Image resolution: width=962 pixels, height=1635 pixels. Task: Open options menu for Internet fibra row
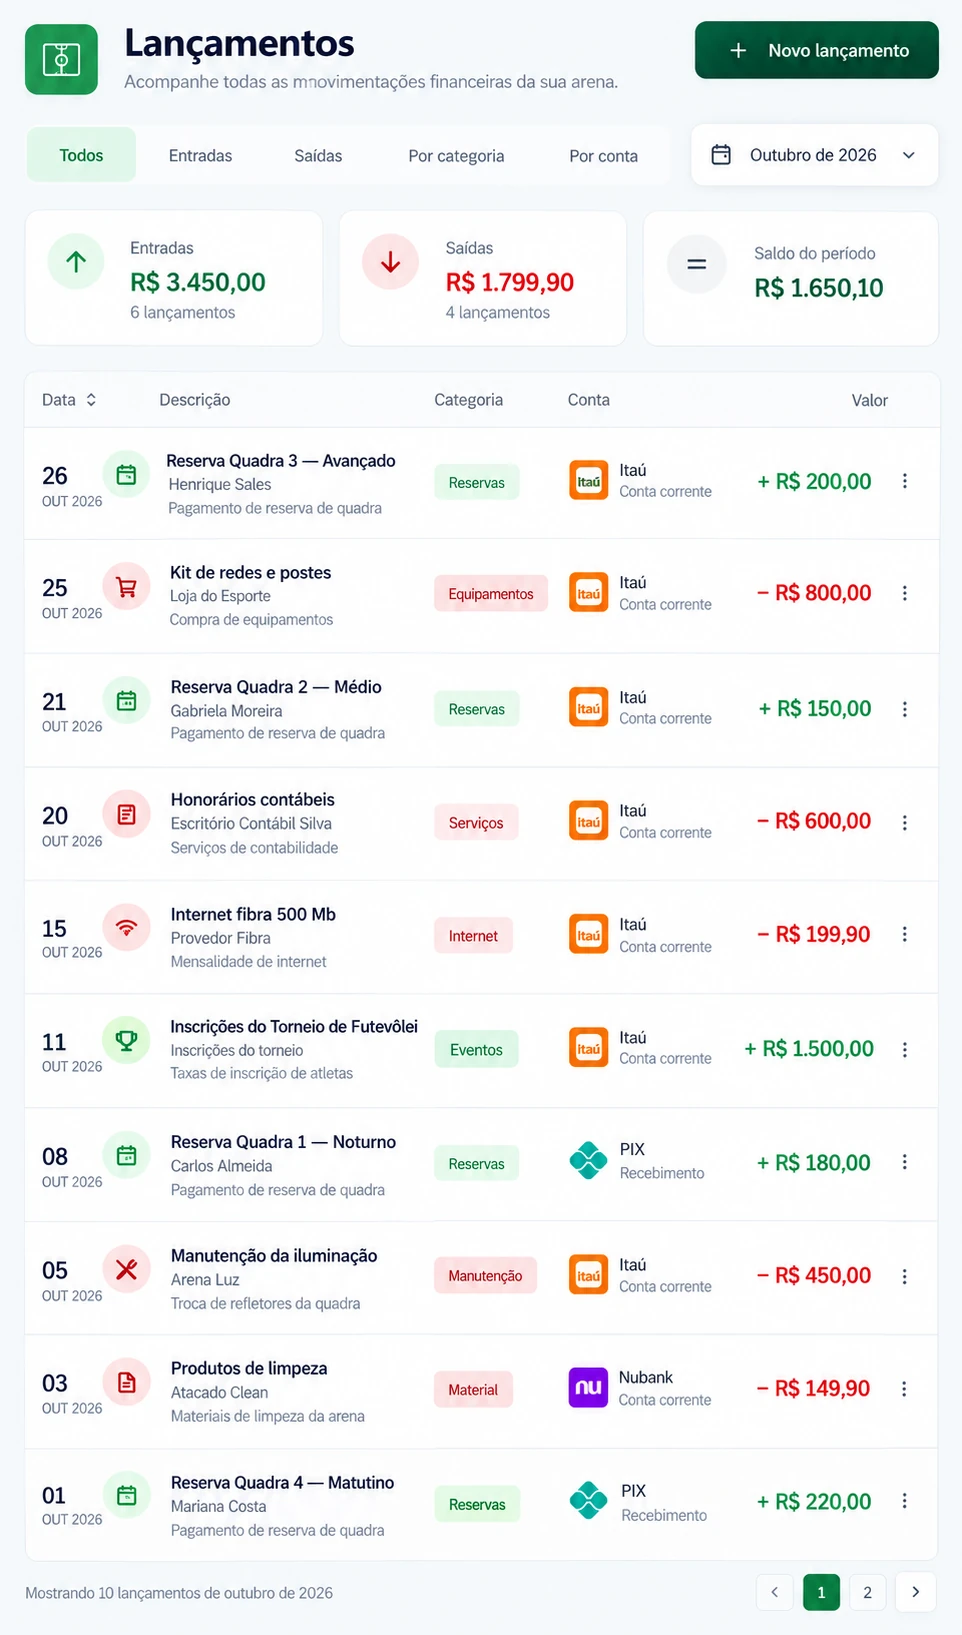coord(904,934)
